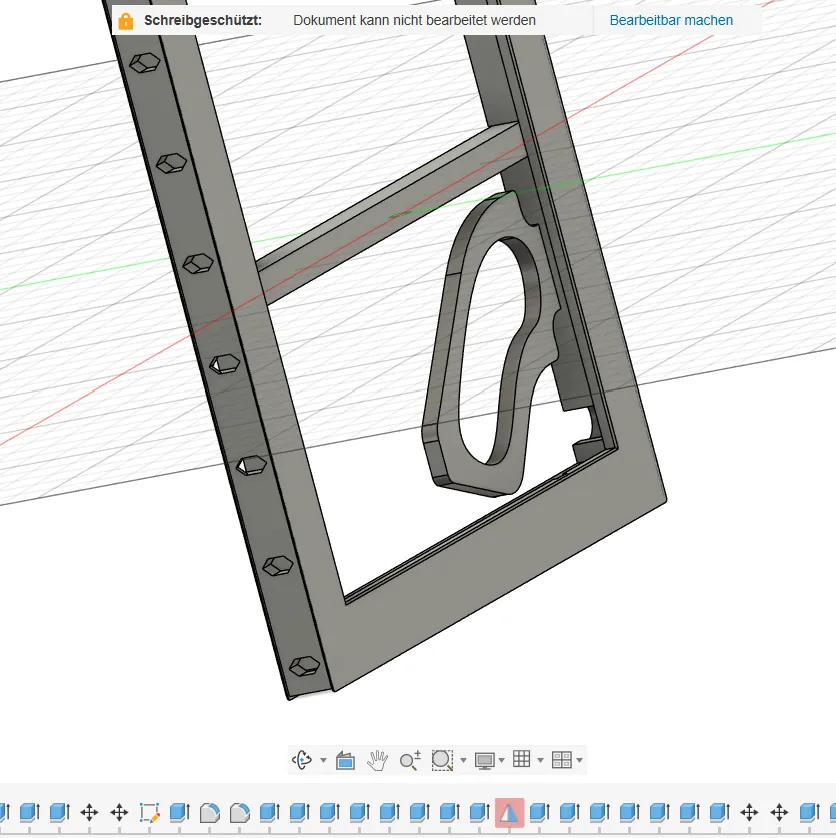Open the Orbit type dropdown arrow
The width and height of the screenshot is (836, 838).
[x=323, y=760]
